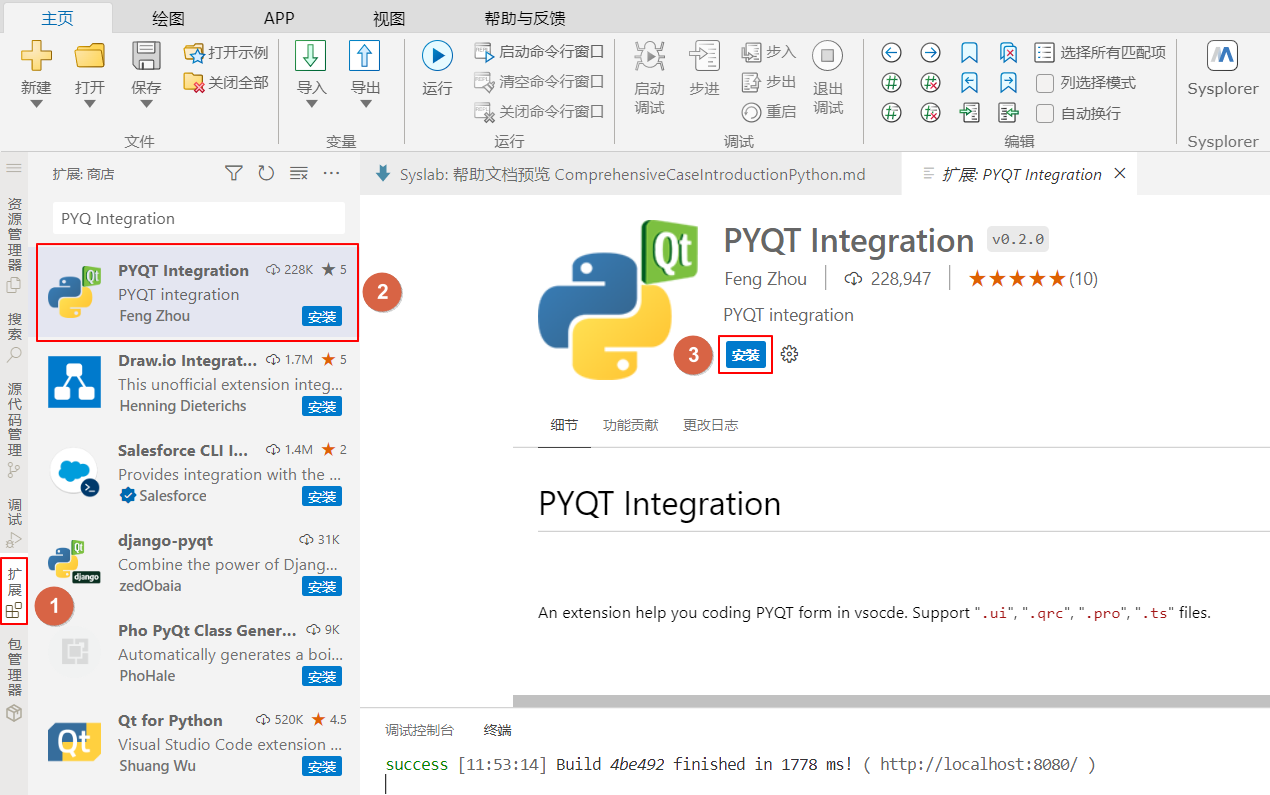This screenshot has width=1270, height=795.
Task: Install PYQT Integration via the 安装 button
Action: click(x=745, y=354)
